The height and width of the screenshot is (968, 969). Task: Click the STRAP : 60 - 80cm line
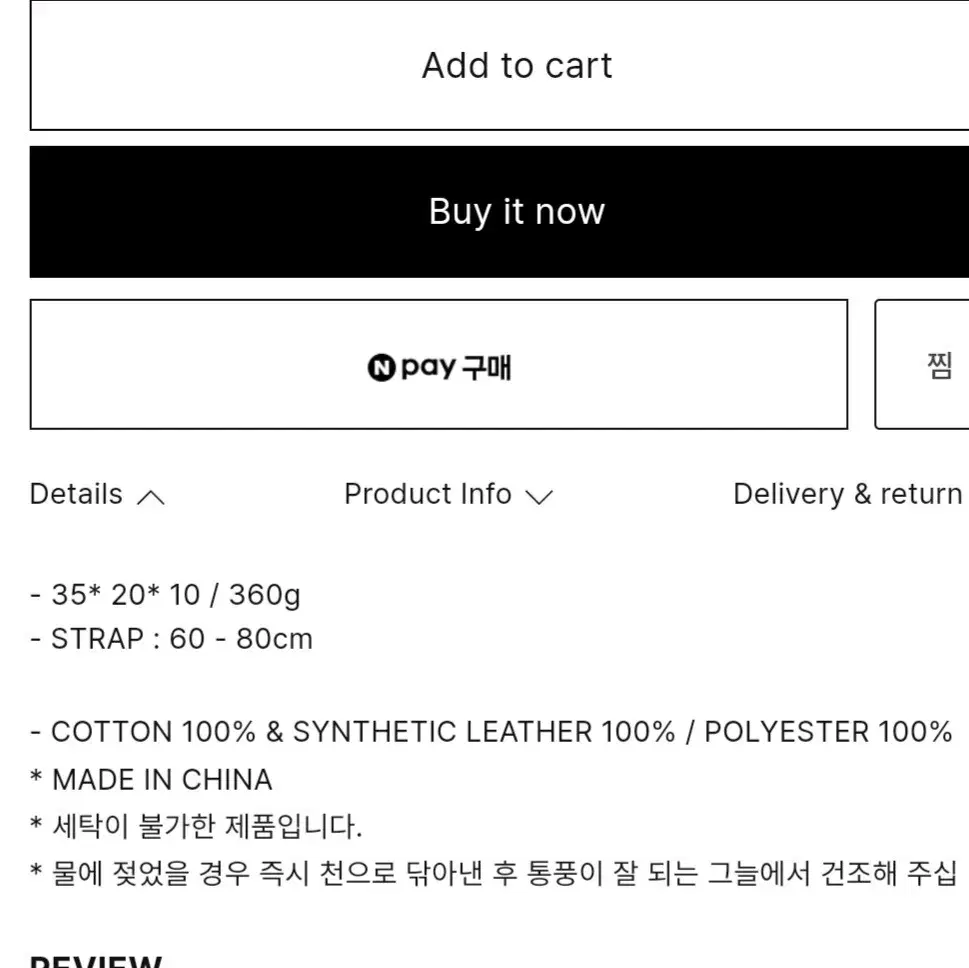[x=171, y=639]
